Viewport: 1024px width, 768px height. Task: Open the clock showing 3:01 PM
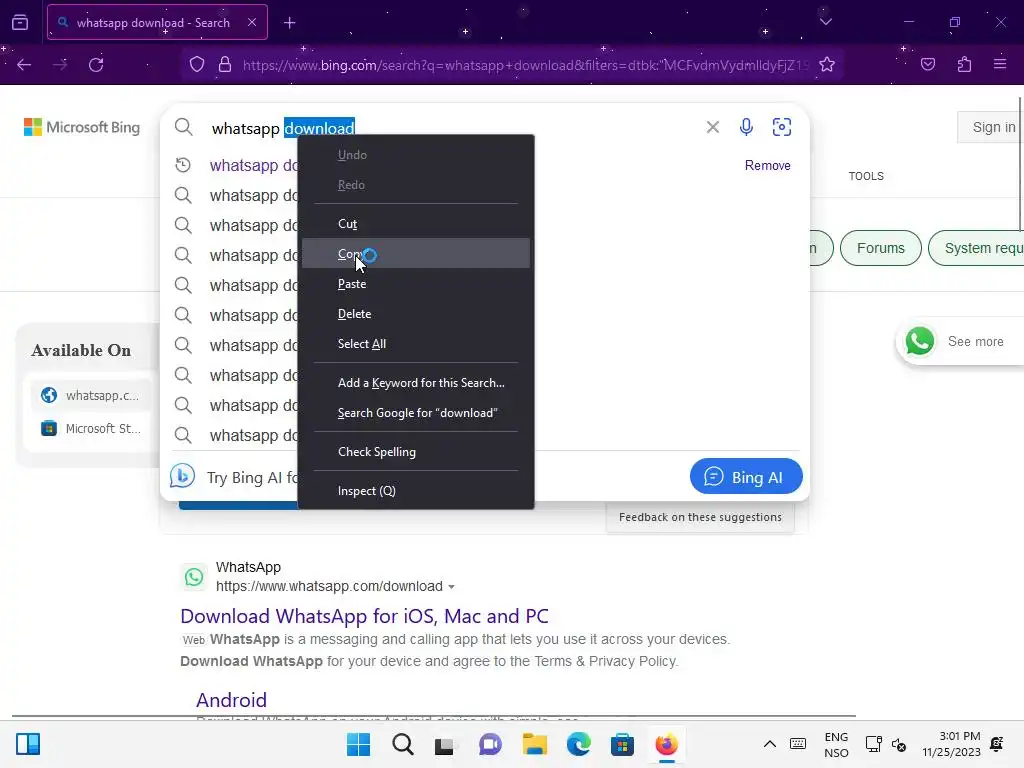[952, 744]
